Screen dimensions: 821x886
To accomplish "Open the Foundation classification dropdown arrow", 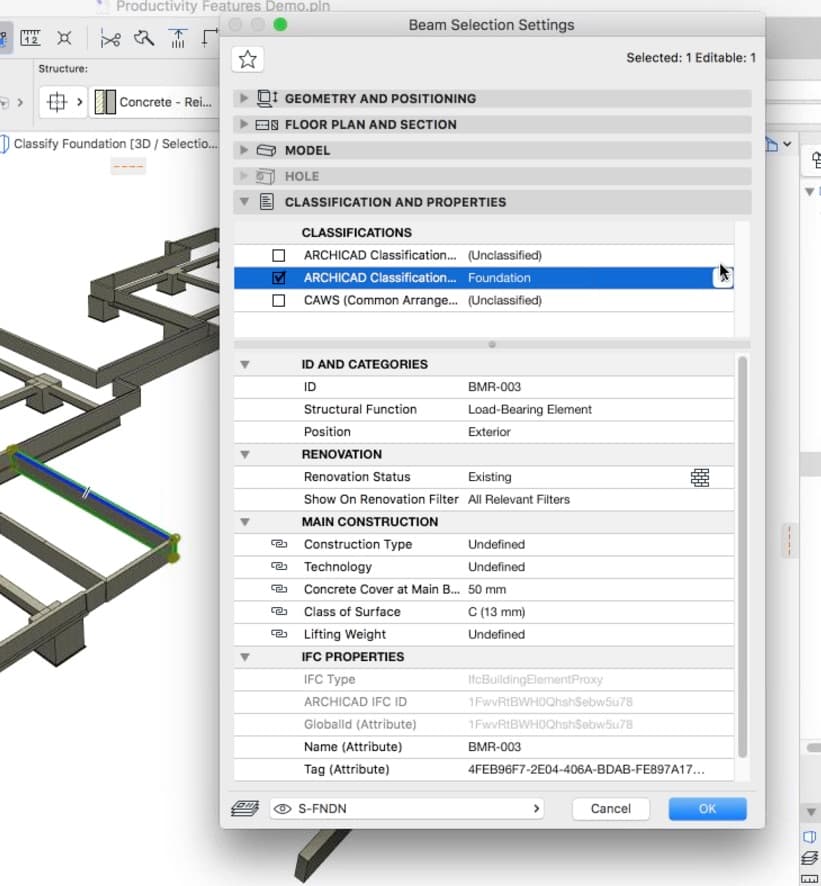I will 723,277.
